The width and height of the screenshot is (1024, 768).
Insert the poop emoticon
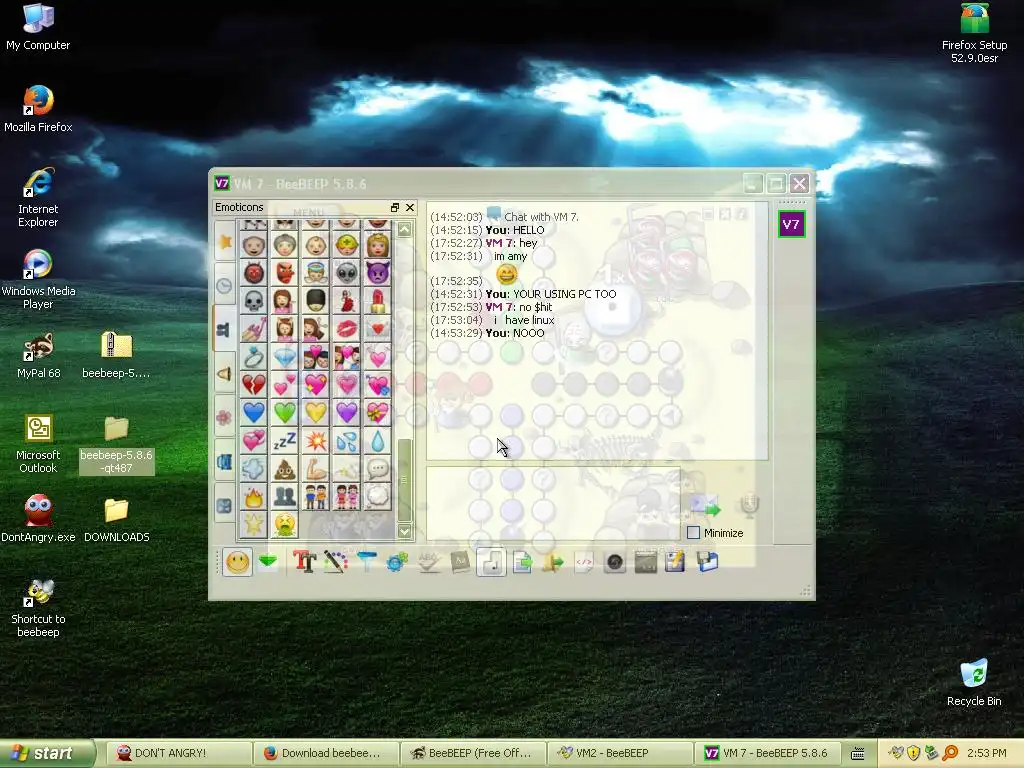(285, 469)
